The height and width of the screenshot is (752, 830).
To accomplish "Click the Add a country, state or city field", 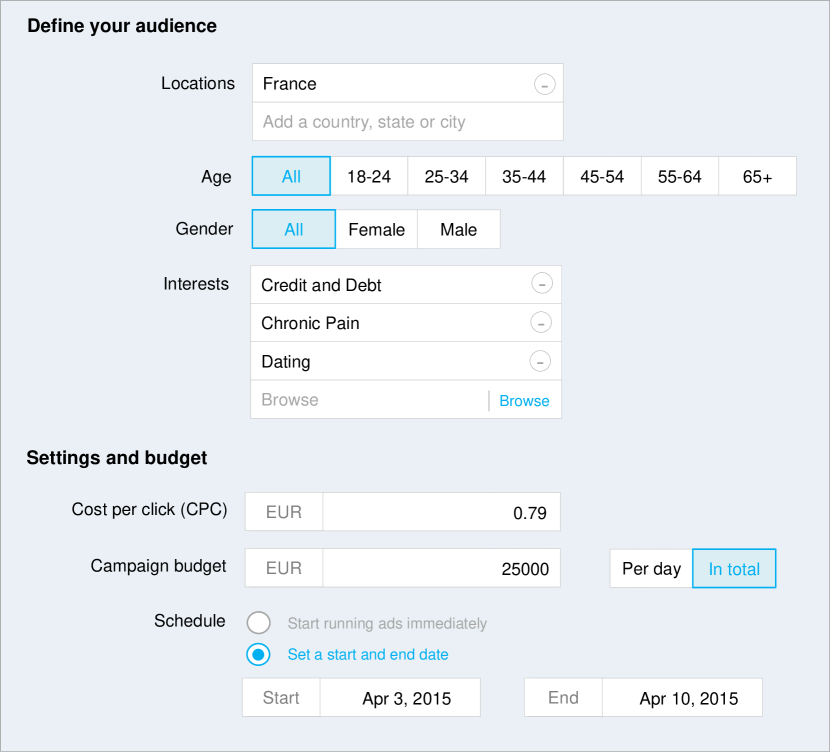I will 408,122.
